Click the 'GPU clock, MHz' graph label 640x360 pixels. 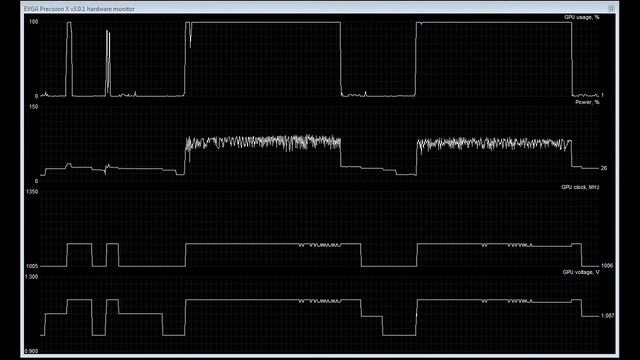pyautogui.click(x=580, y=187)
